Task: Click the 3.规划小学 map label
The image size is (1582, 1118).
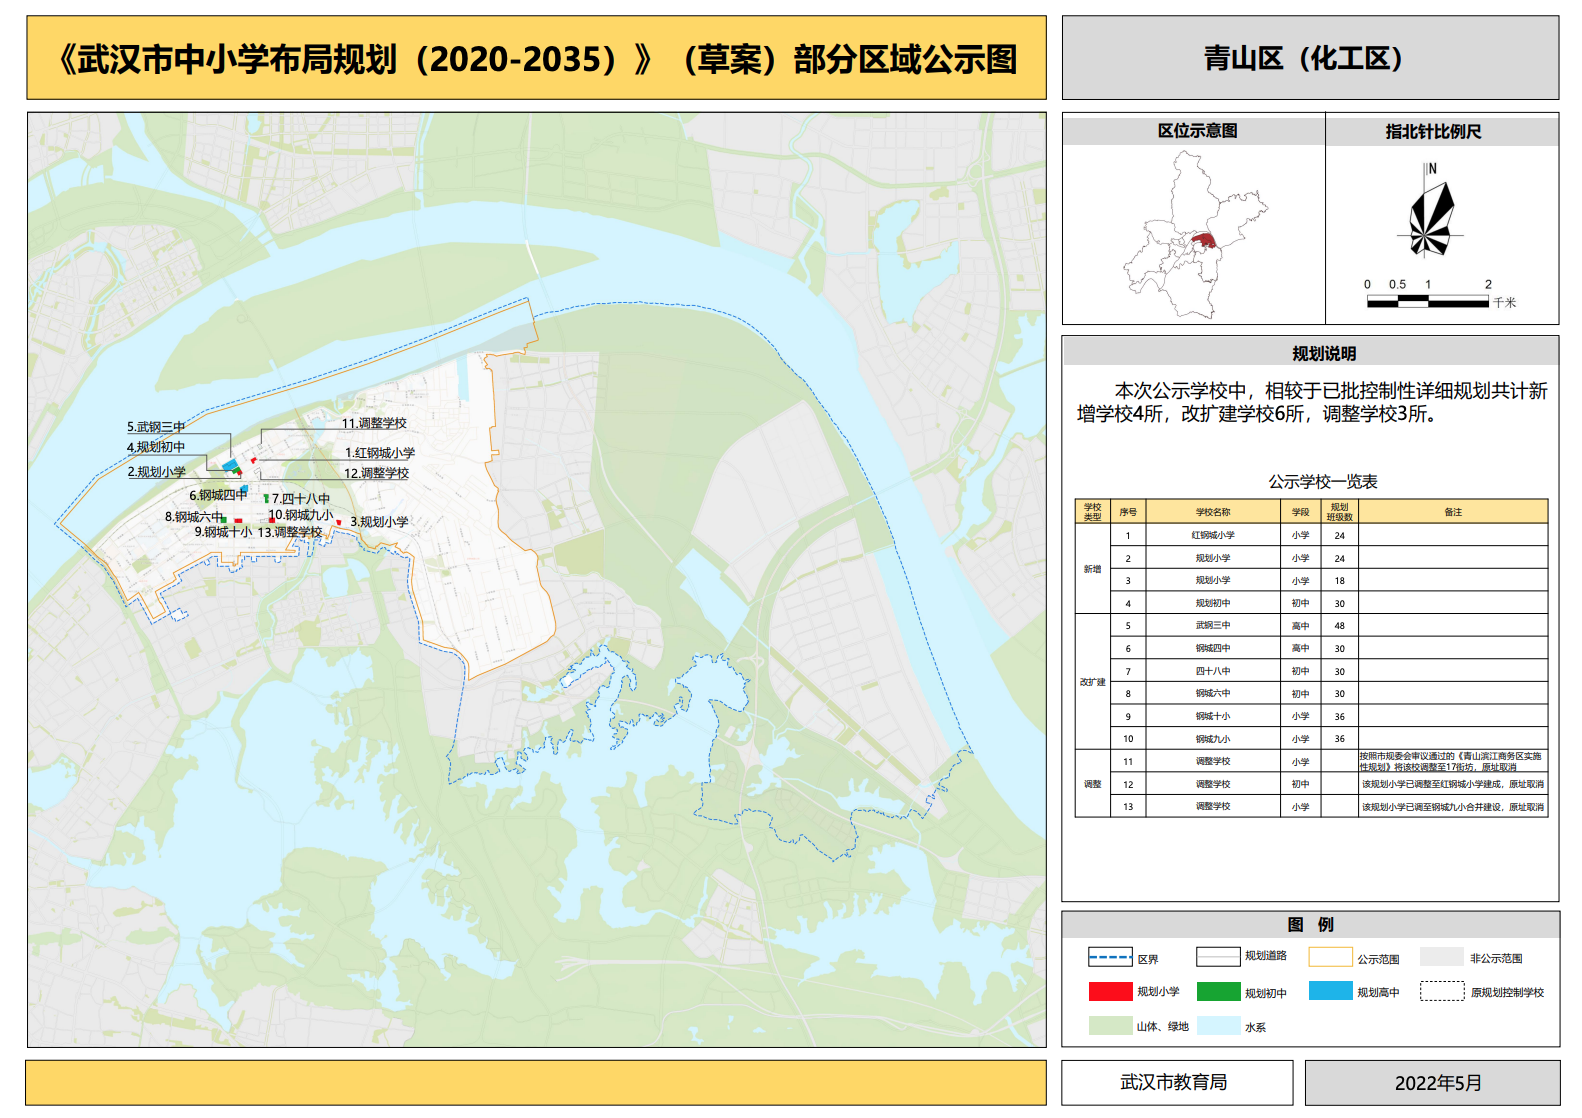Action: [379, 522]
